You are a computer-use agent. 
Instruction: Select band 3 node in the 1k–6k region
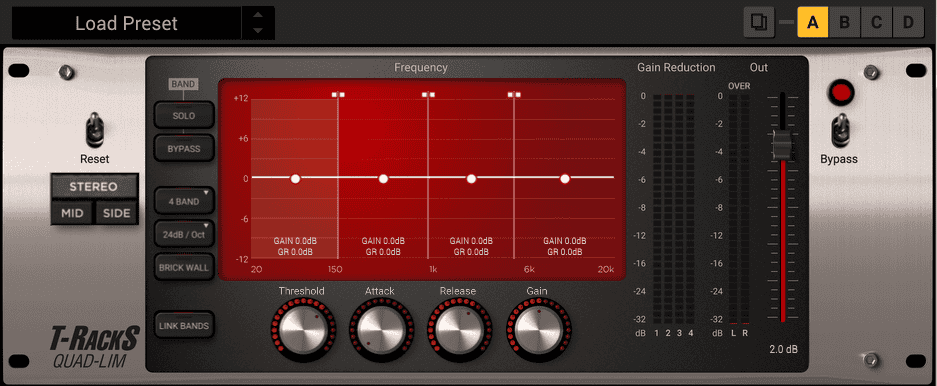471,178
